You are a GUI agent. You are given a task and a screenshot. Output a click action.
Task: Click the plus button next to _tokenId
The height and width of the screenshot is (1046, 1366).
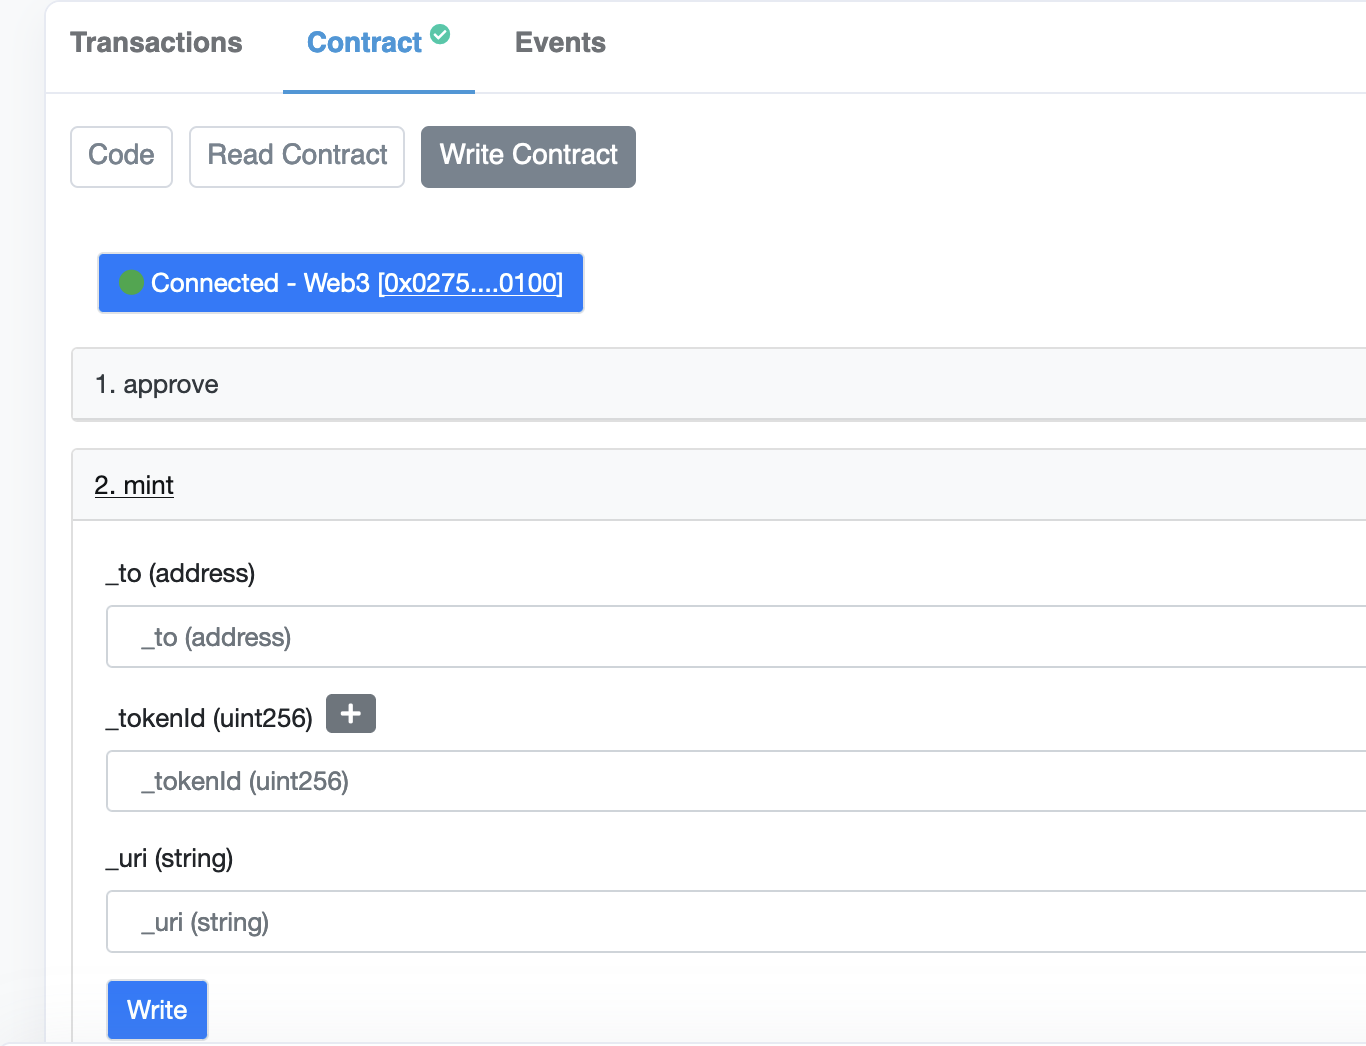(x=351, y=714)
